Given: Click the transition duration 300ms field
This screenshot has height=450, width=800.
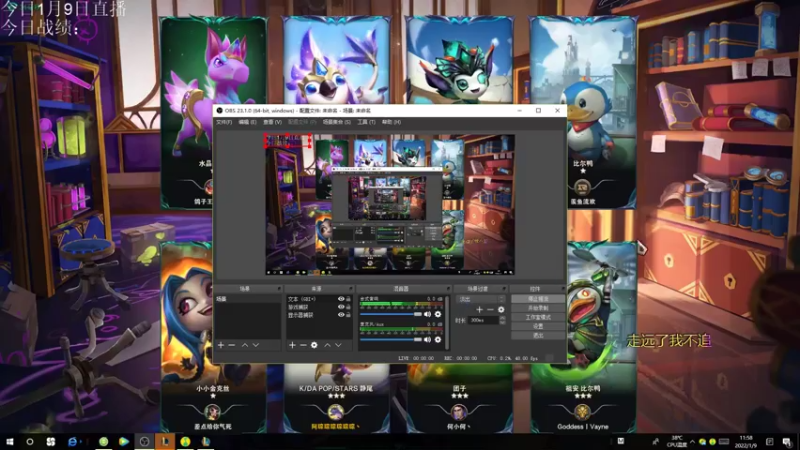Looking at the screenshot, I should click(483, 320).
